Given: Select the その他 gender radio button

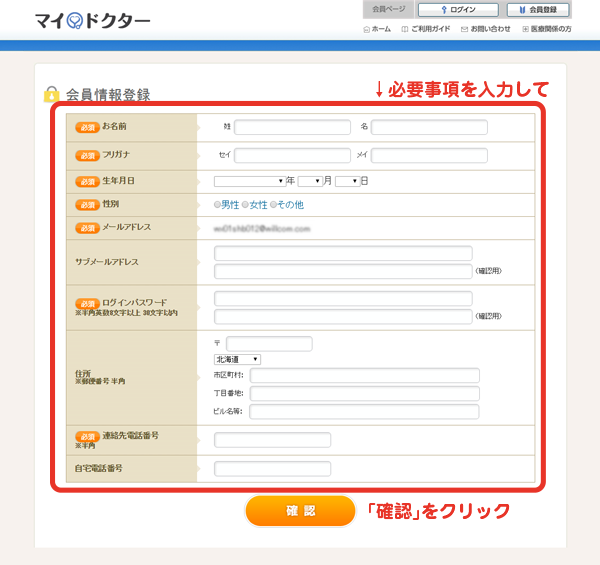Looking at the screenshot, I should click(x=273, y=205).
